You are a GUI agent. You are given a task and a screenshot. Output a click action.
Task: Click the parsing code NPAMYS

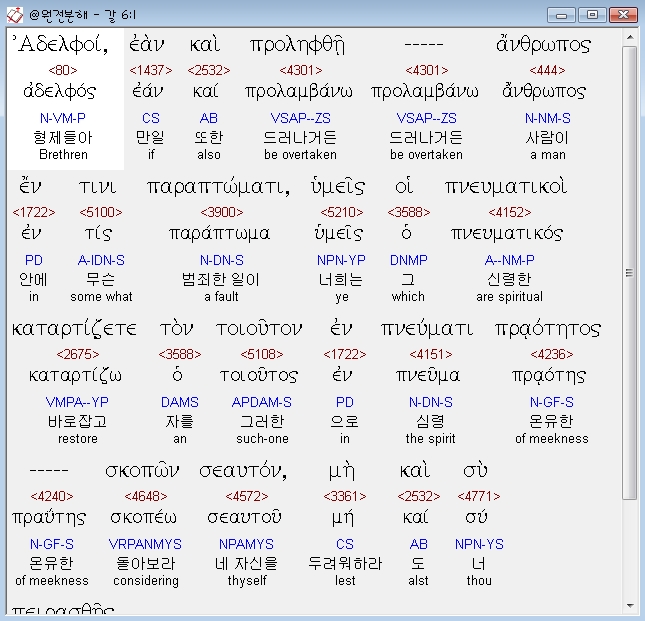[246, 545]
